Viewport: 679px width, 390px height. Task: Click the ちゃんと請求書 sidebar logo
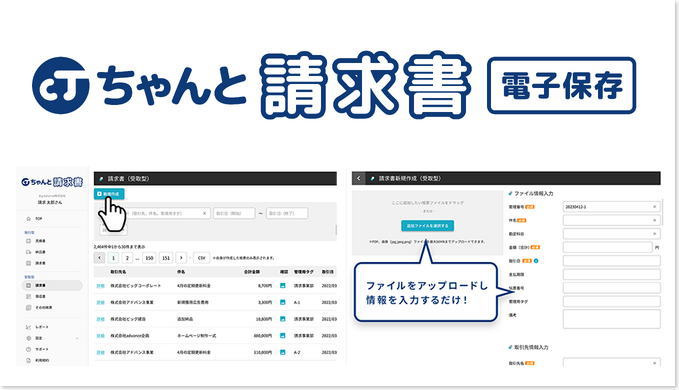52,182
